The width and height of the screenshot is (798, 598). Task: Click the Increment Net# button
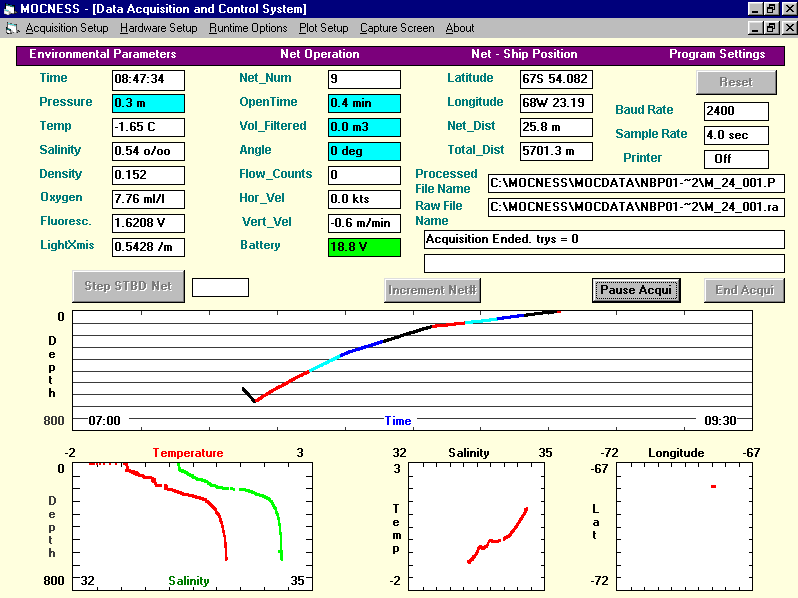click(432, 290)
